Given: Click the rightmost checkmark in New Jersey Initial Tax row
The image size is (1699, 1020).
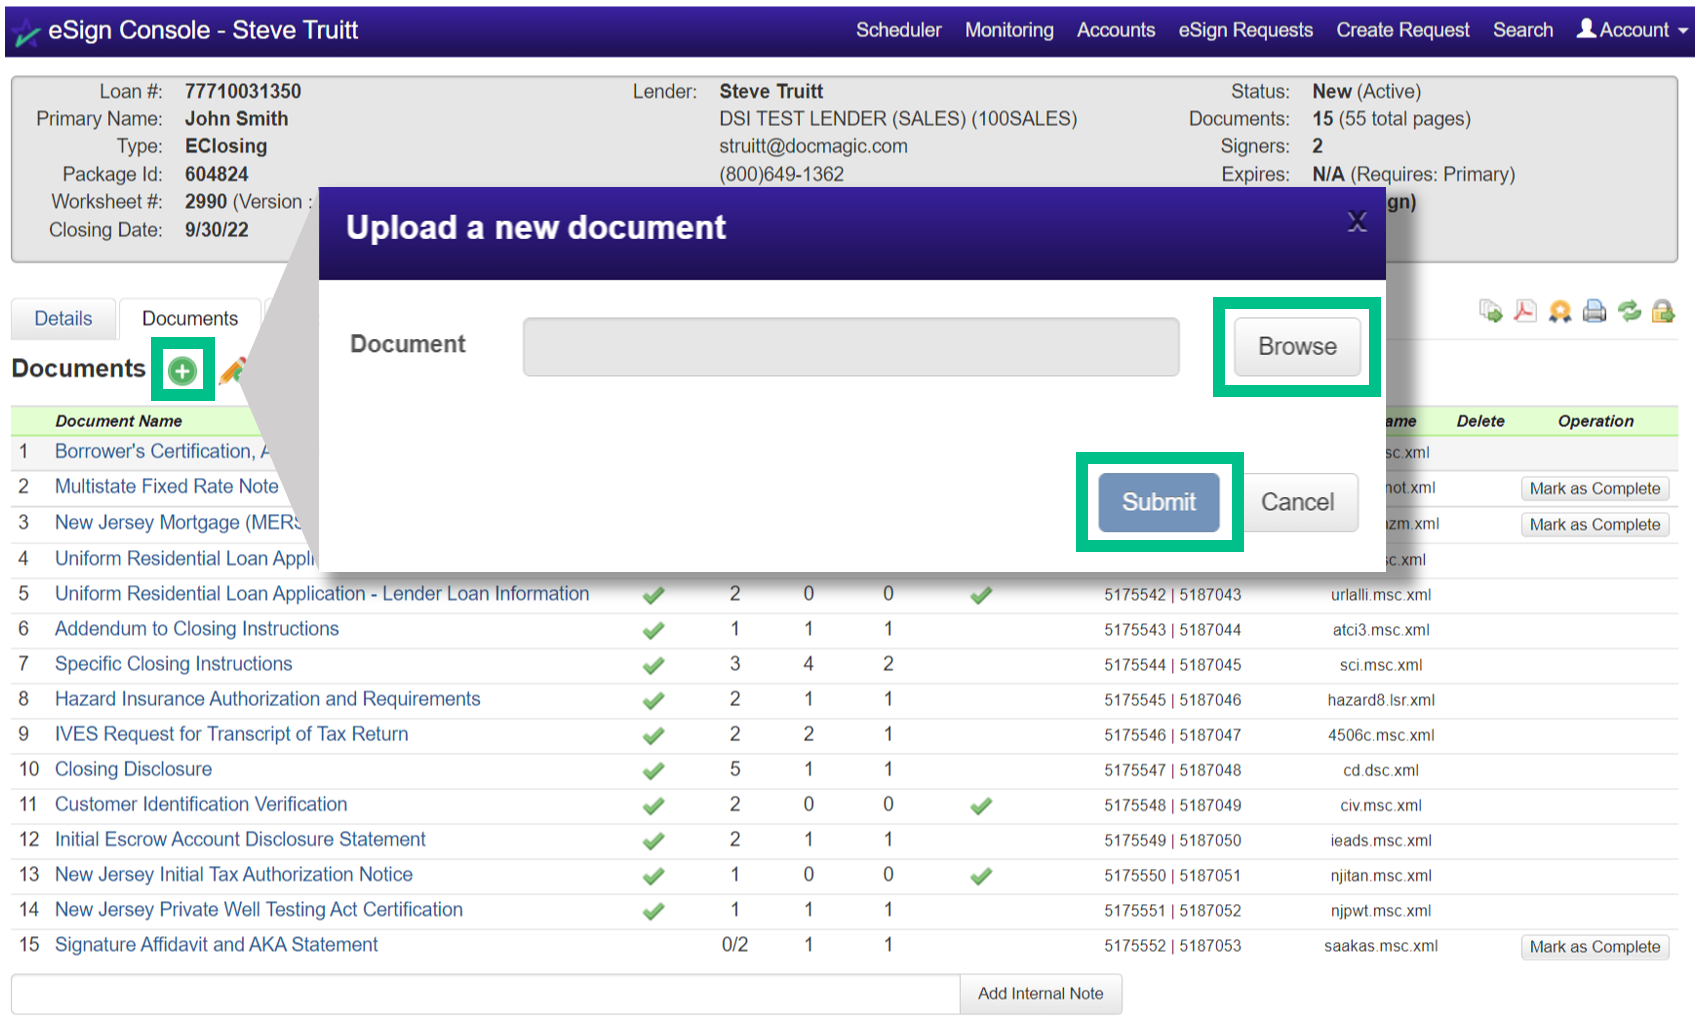Looking at the screenshot, I should click(981, 875).
